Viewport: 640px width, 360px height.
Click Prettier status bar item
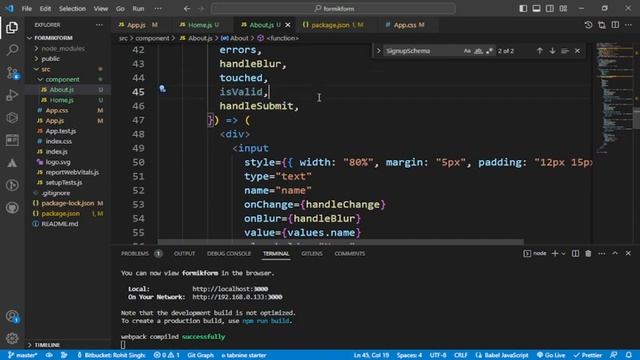click(x=588, y=355)
